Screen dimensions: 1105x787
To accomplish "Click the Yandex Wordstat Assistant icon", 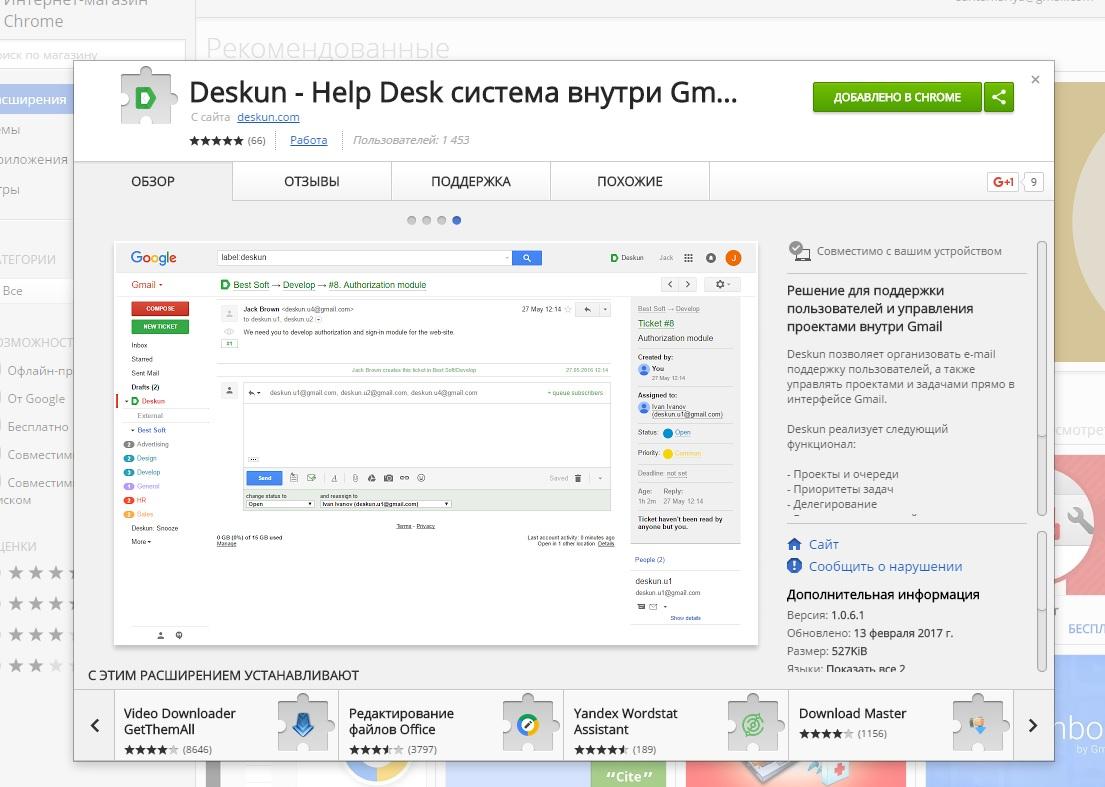I will pyautogui.click(x=753, y=723).
